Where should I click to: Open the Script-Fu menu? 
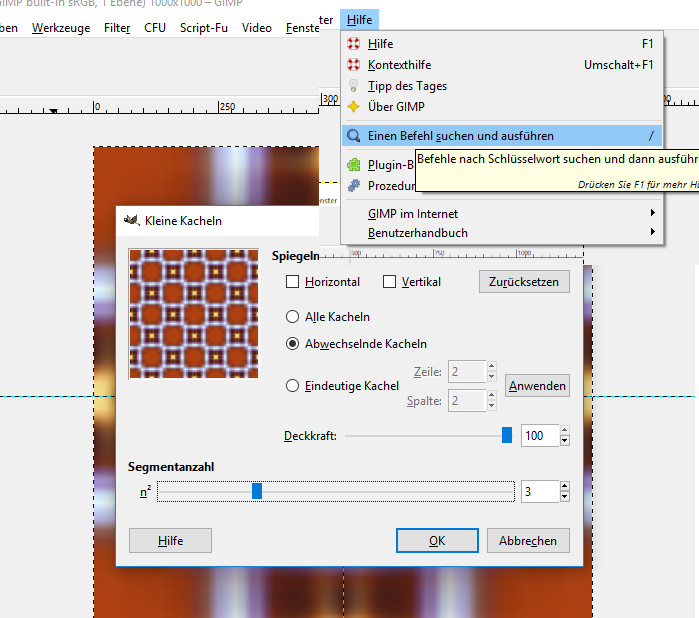(203, 28)
